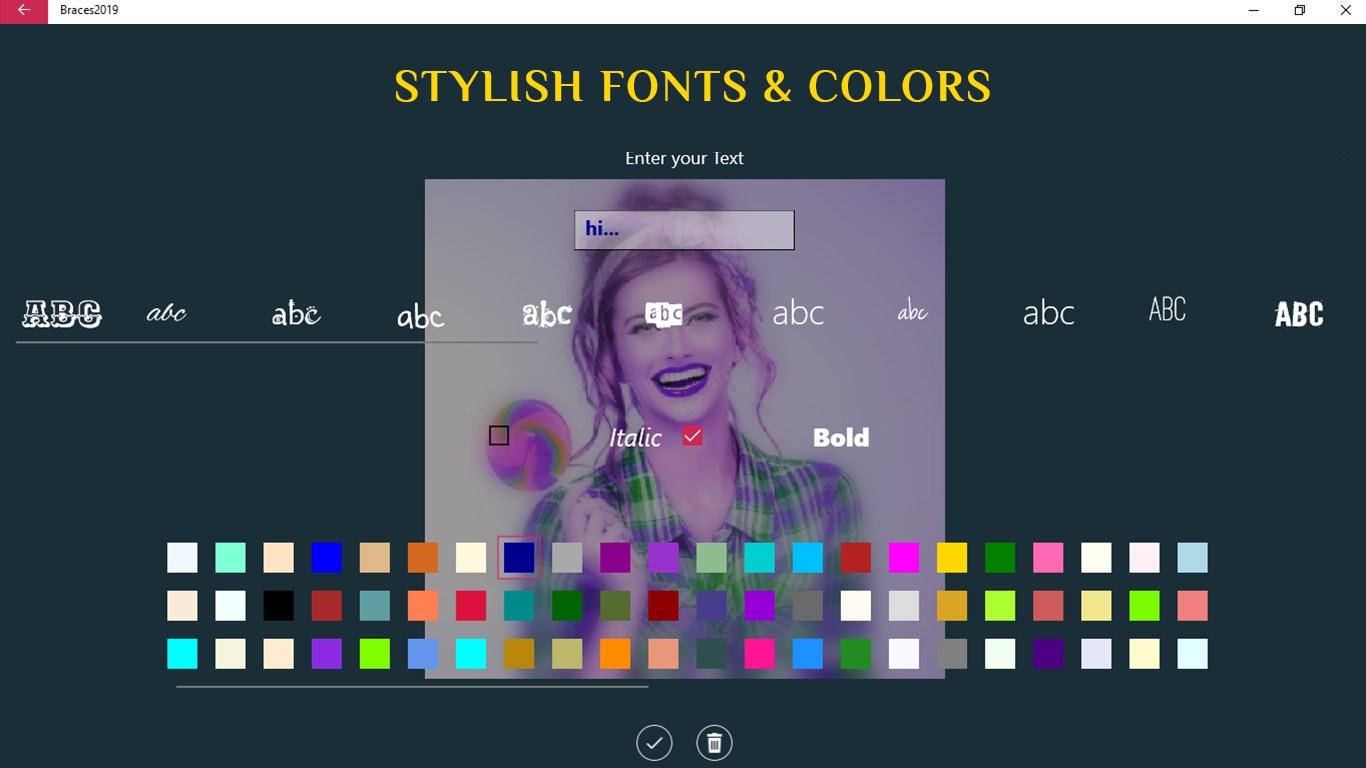Select the magenta swatch in the first row
This screenshot has height=768, width=1366.
(904, 558)
